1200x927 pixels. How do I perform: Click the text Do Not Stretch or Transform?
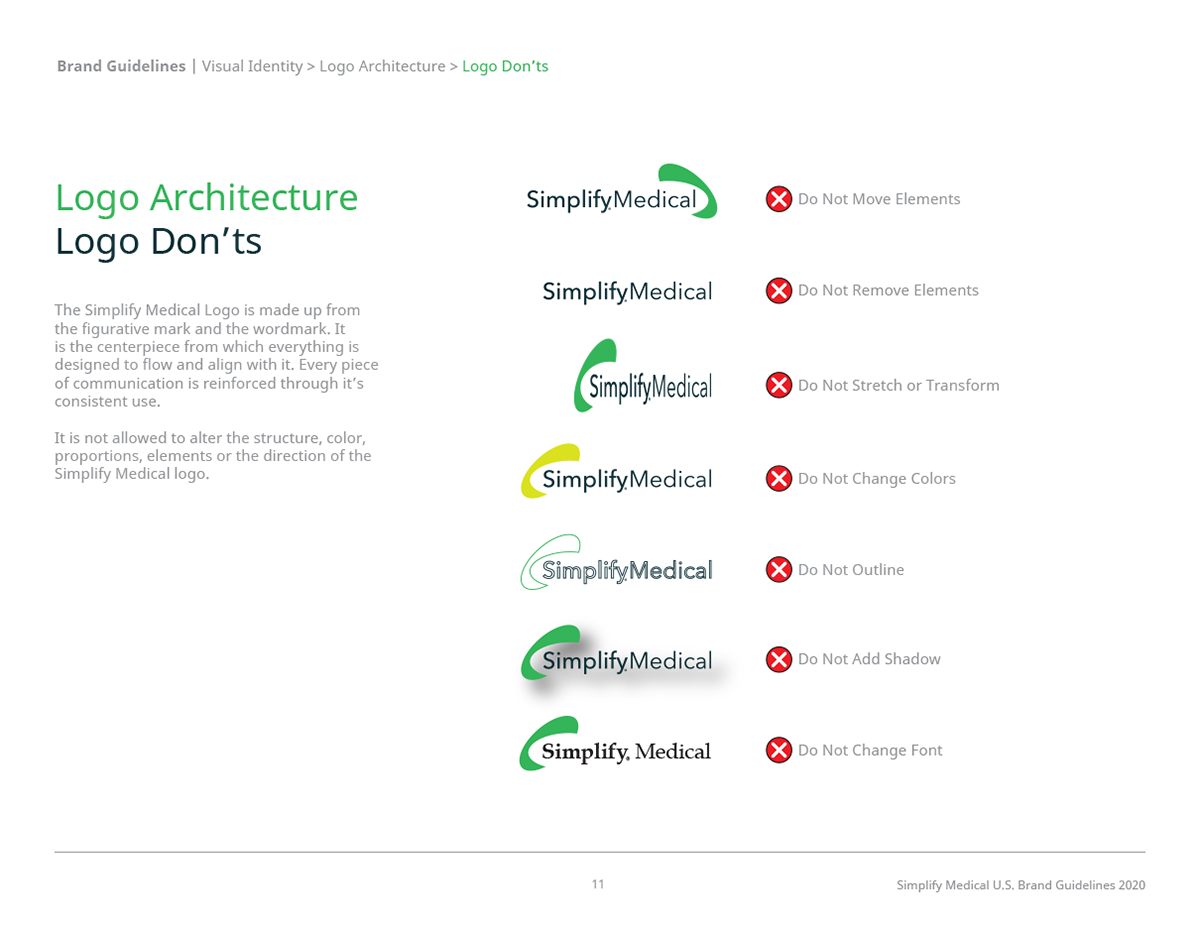click(x=899, y=385)
